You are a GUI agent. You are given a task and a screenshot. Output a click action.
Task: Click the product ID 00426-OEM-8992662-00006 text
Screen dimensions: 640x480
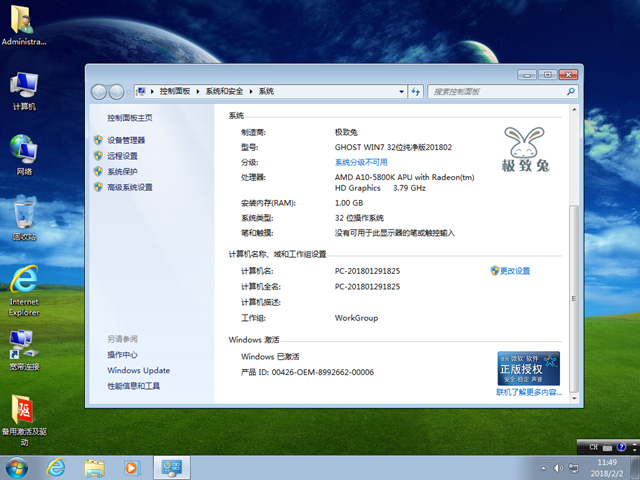[x=323, y=372]
